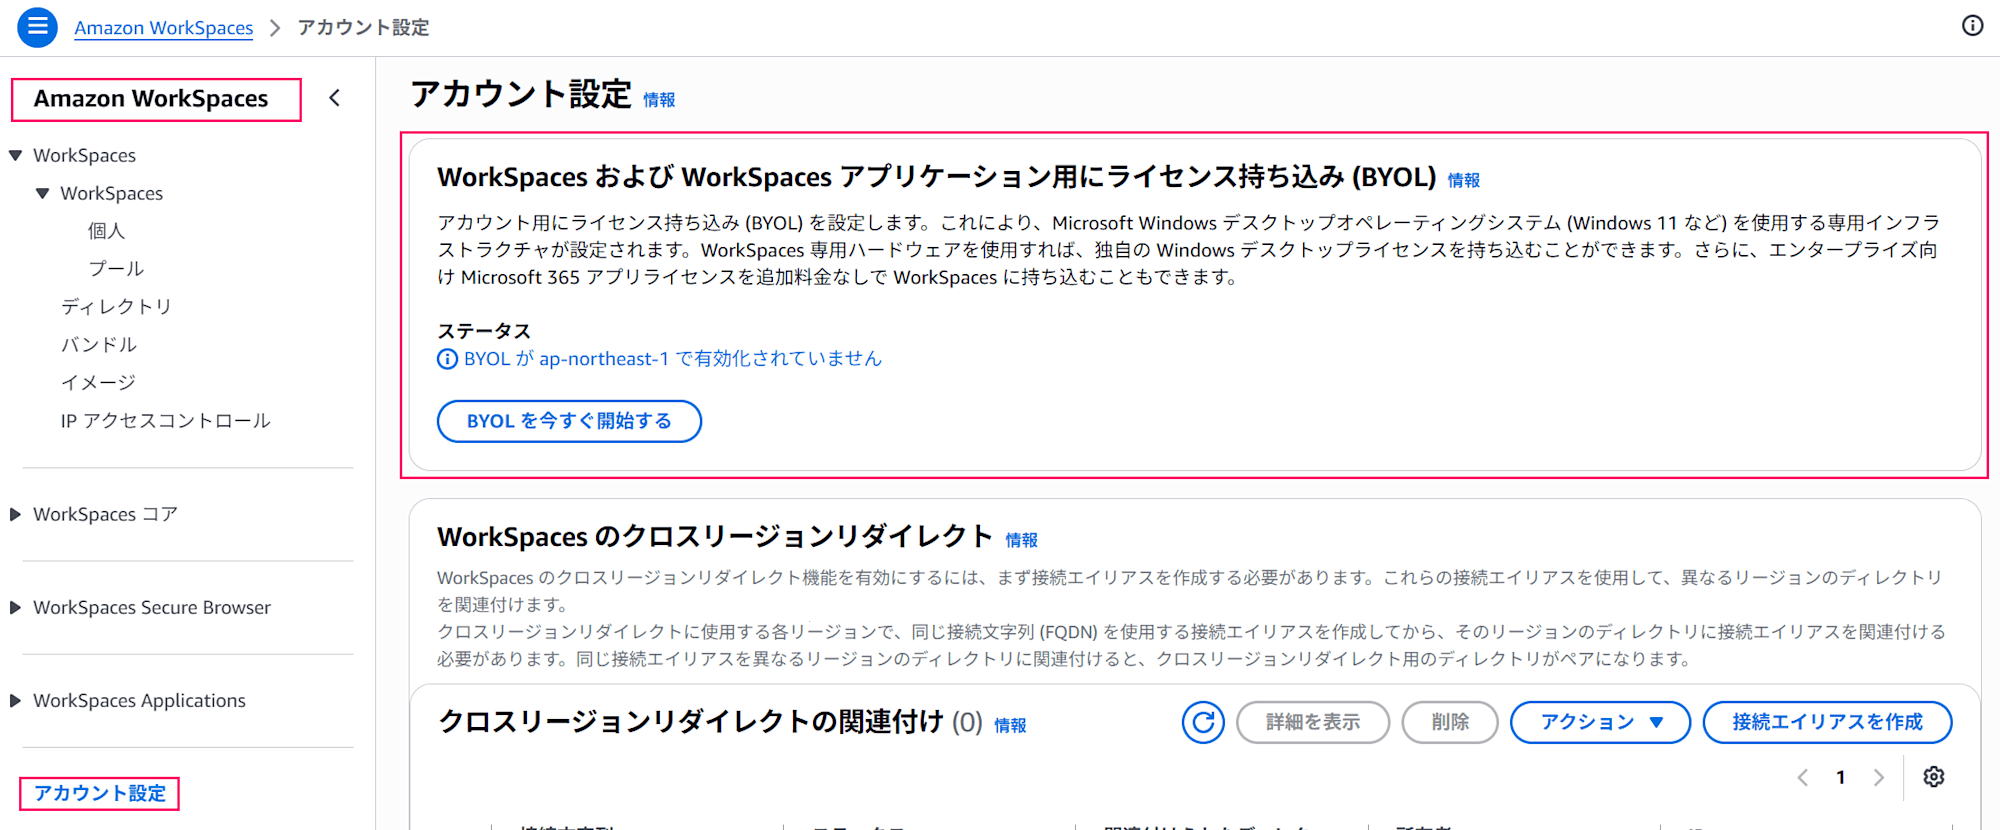Navigate to IP アクセスコントロール
The width and height of the screenshot is (2000, 830).
pyautogui.click(x=165, y=421)
